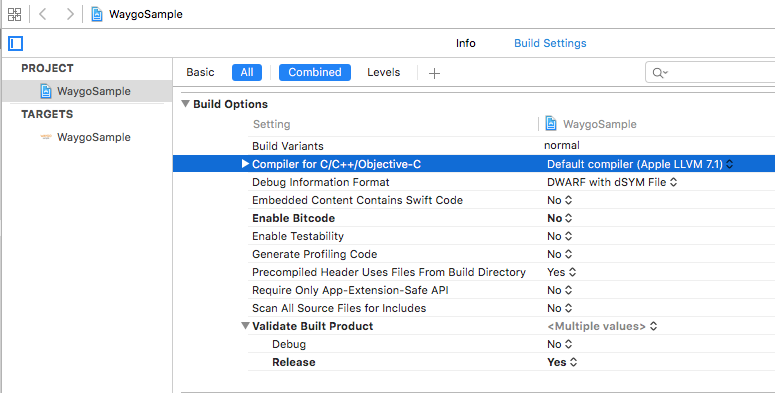Show Basic build settings
Viewport: 775px width, 393px height.
[200, 72]
